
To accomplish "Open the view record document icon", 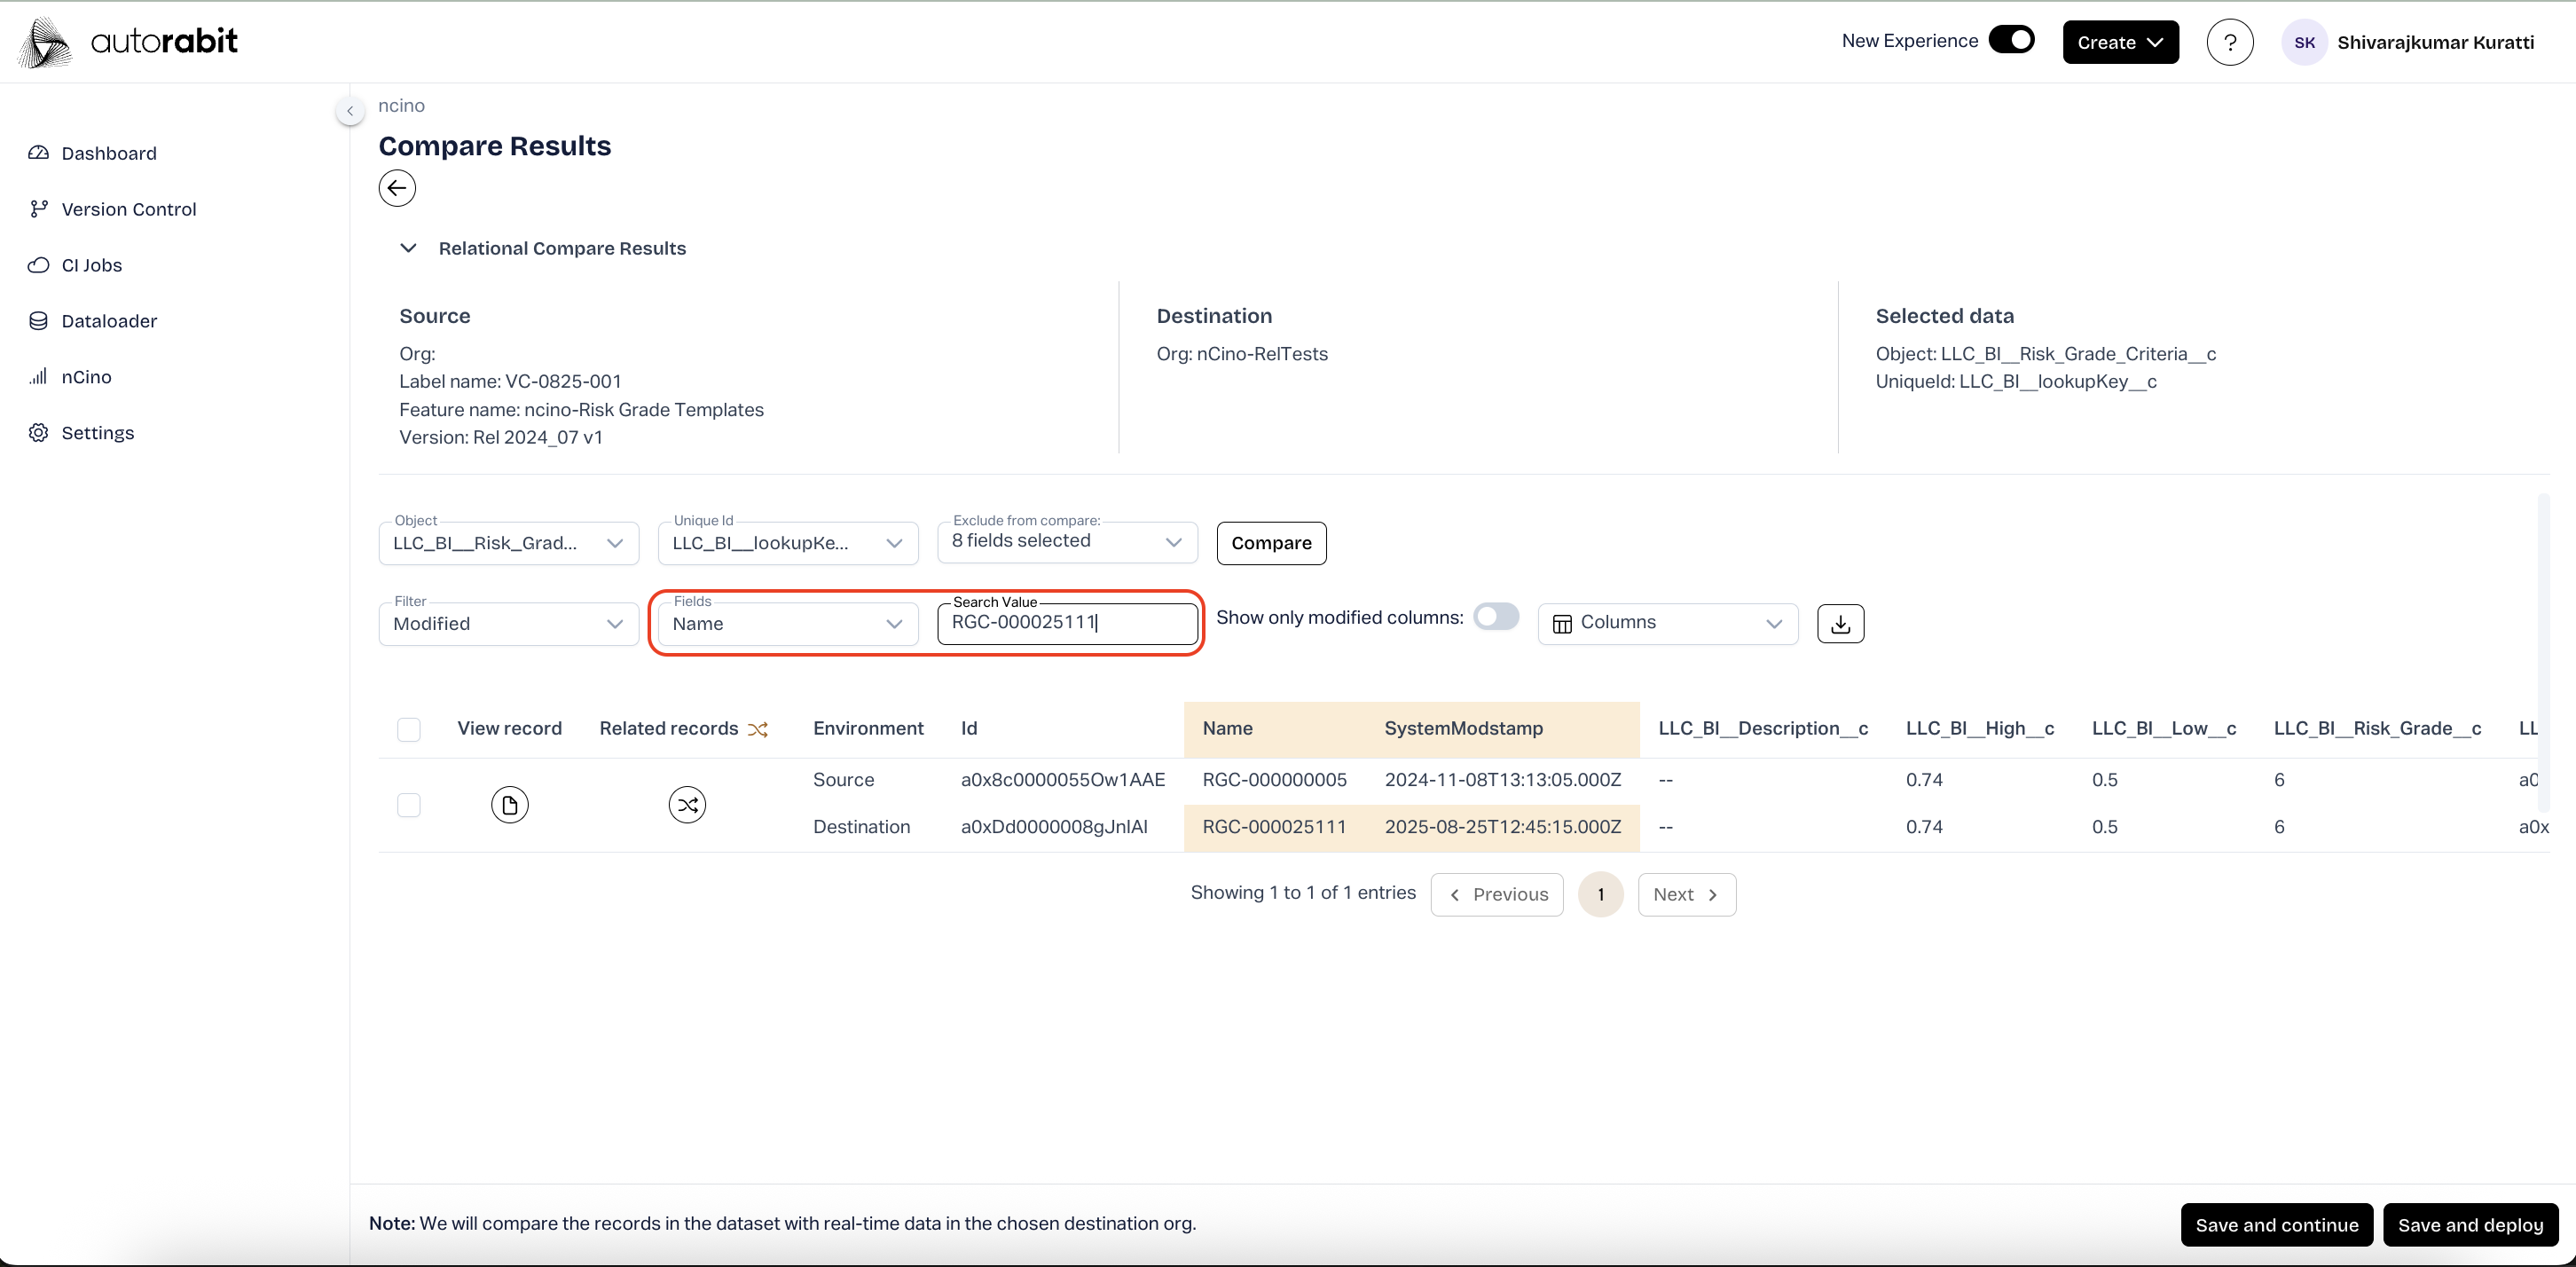I will tap(509, 804).
